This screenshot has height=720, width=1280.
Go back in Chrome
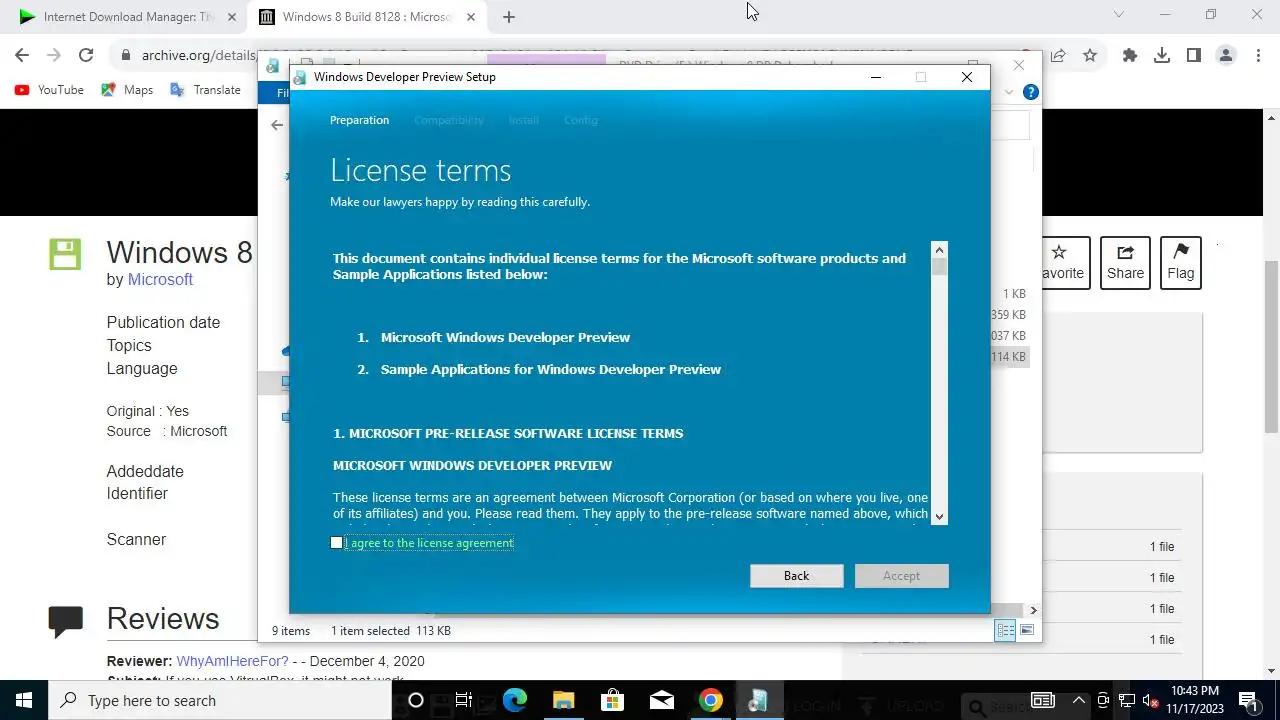tap(22, 56)
